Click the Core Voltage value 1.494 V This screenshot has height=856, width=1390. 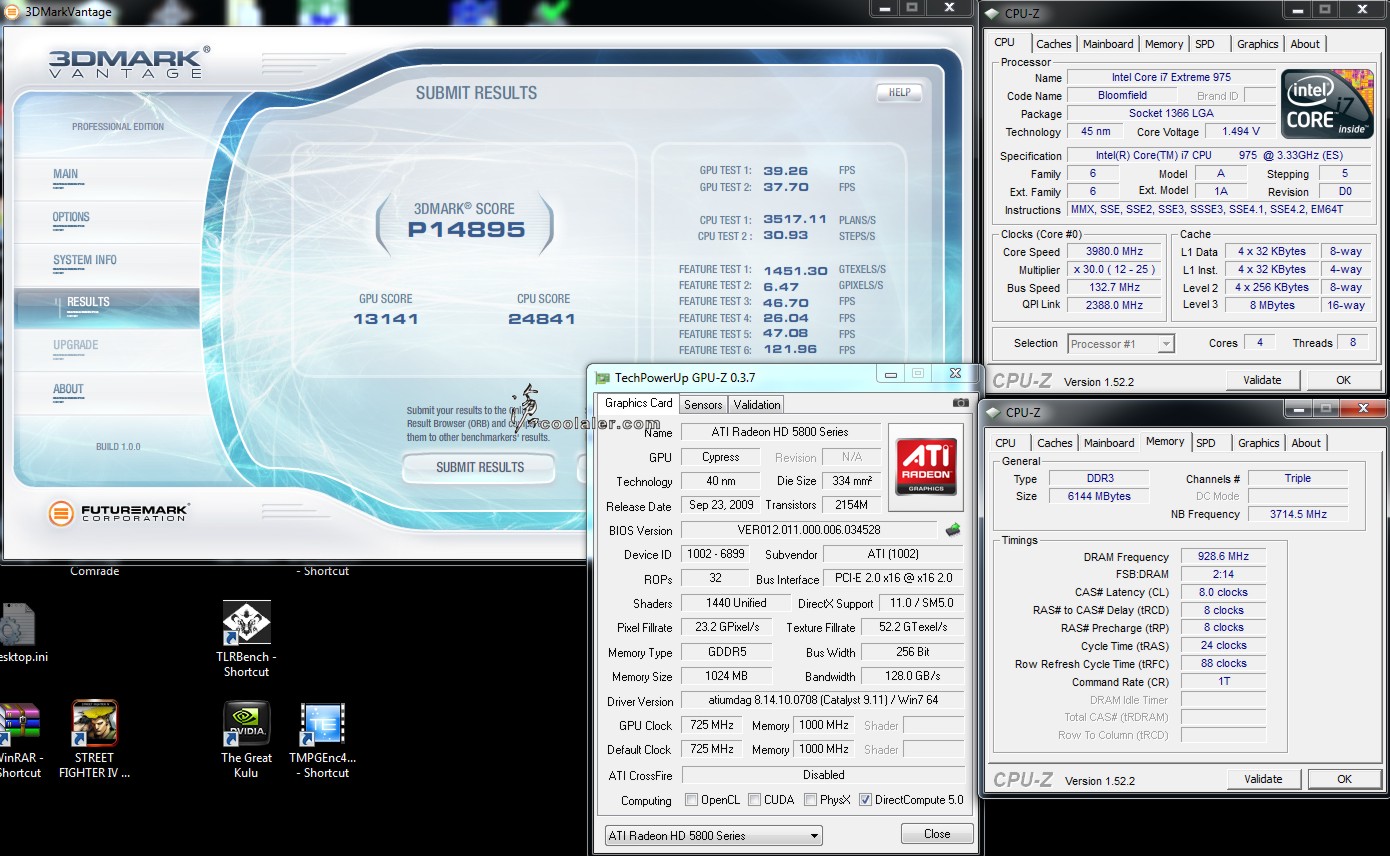[1240, 131]
